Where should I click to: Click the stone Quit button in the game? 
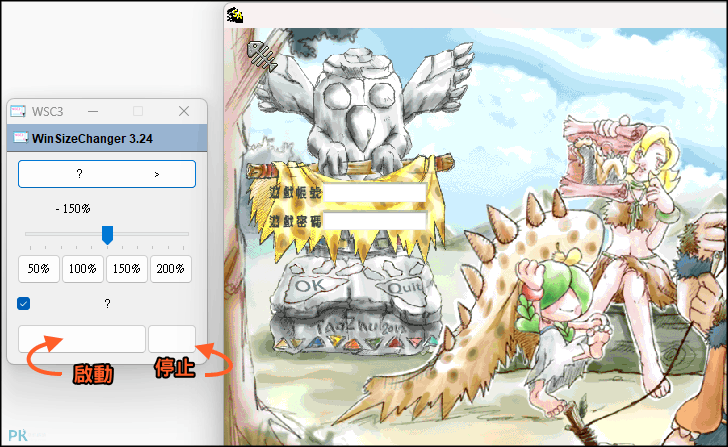[402, 288]
